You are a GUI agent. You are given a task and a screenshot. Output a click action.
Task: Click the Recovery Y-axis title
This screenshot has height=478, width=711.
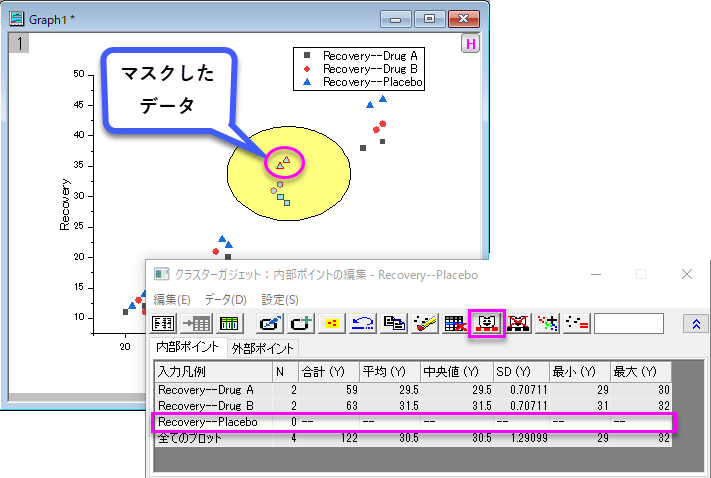point(65,205)
